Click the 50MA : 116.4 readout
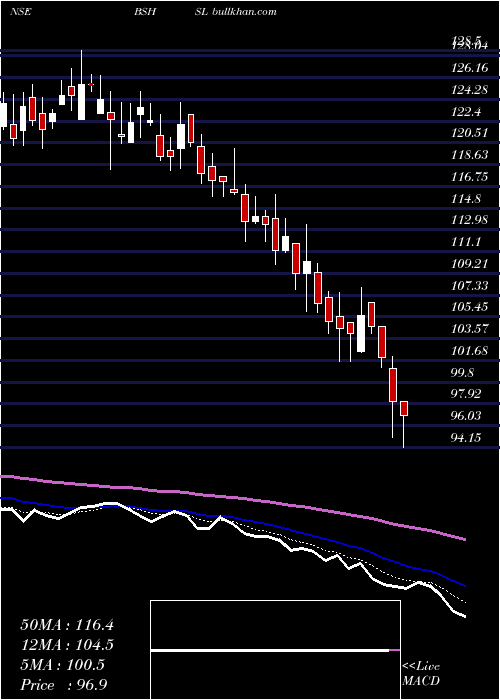 click(67, 625)
